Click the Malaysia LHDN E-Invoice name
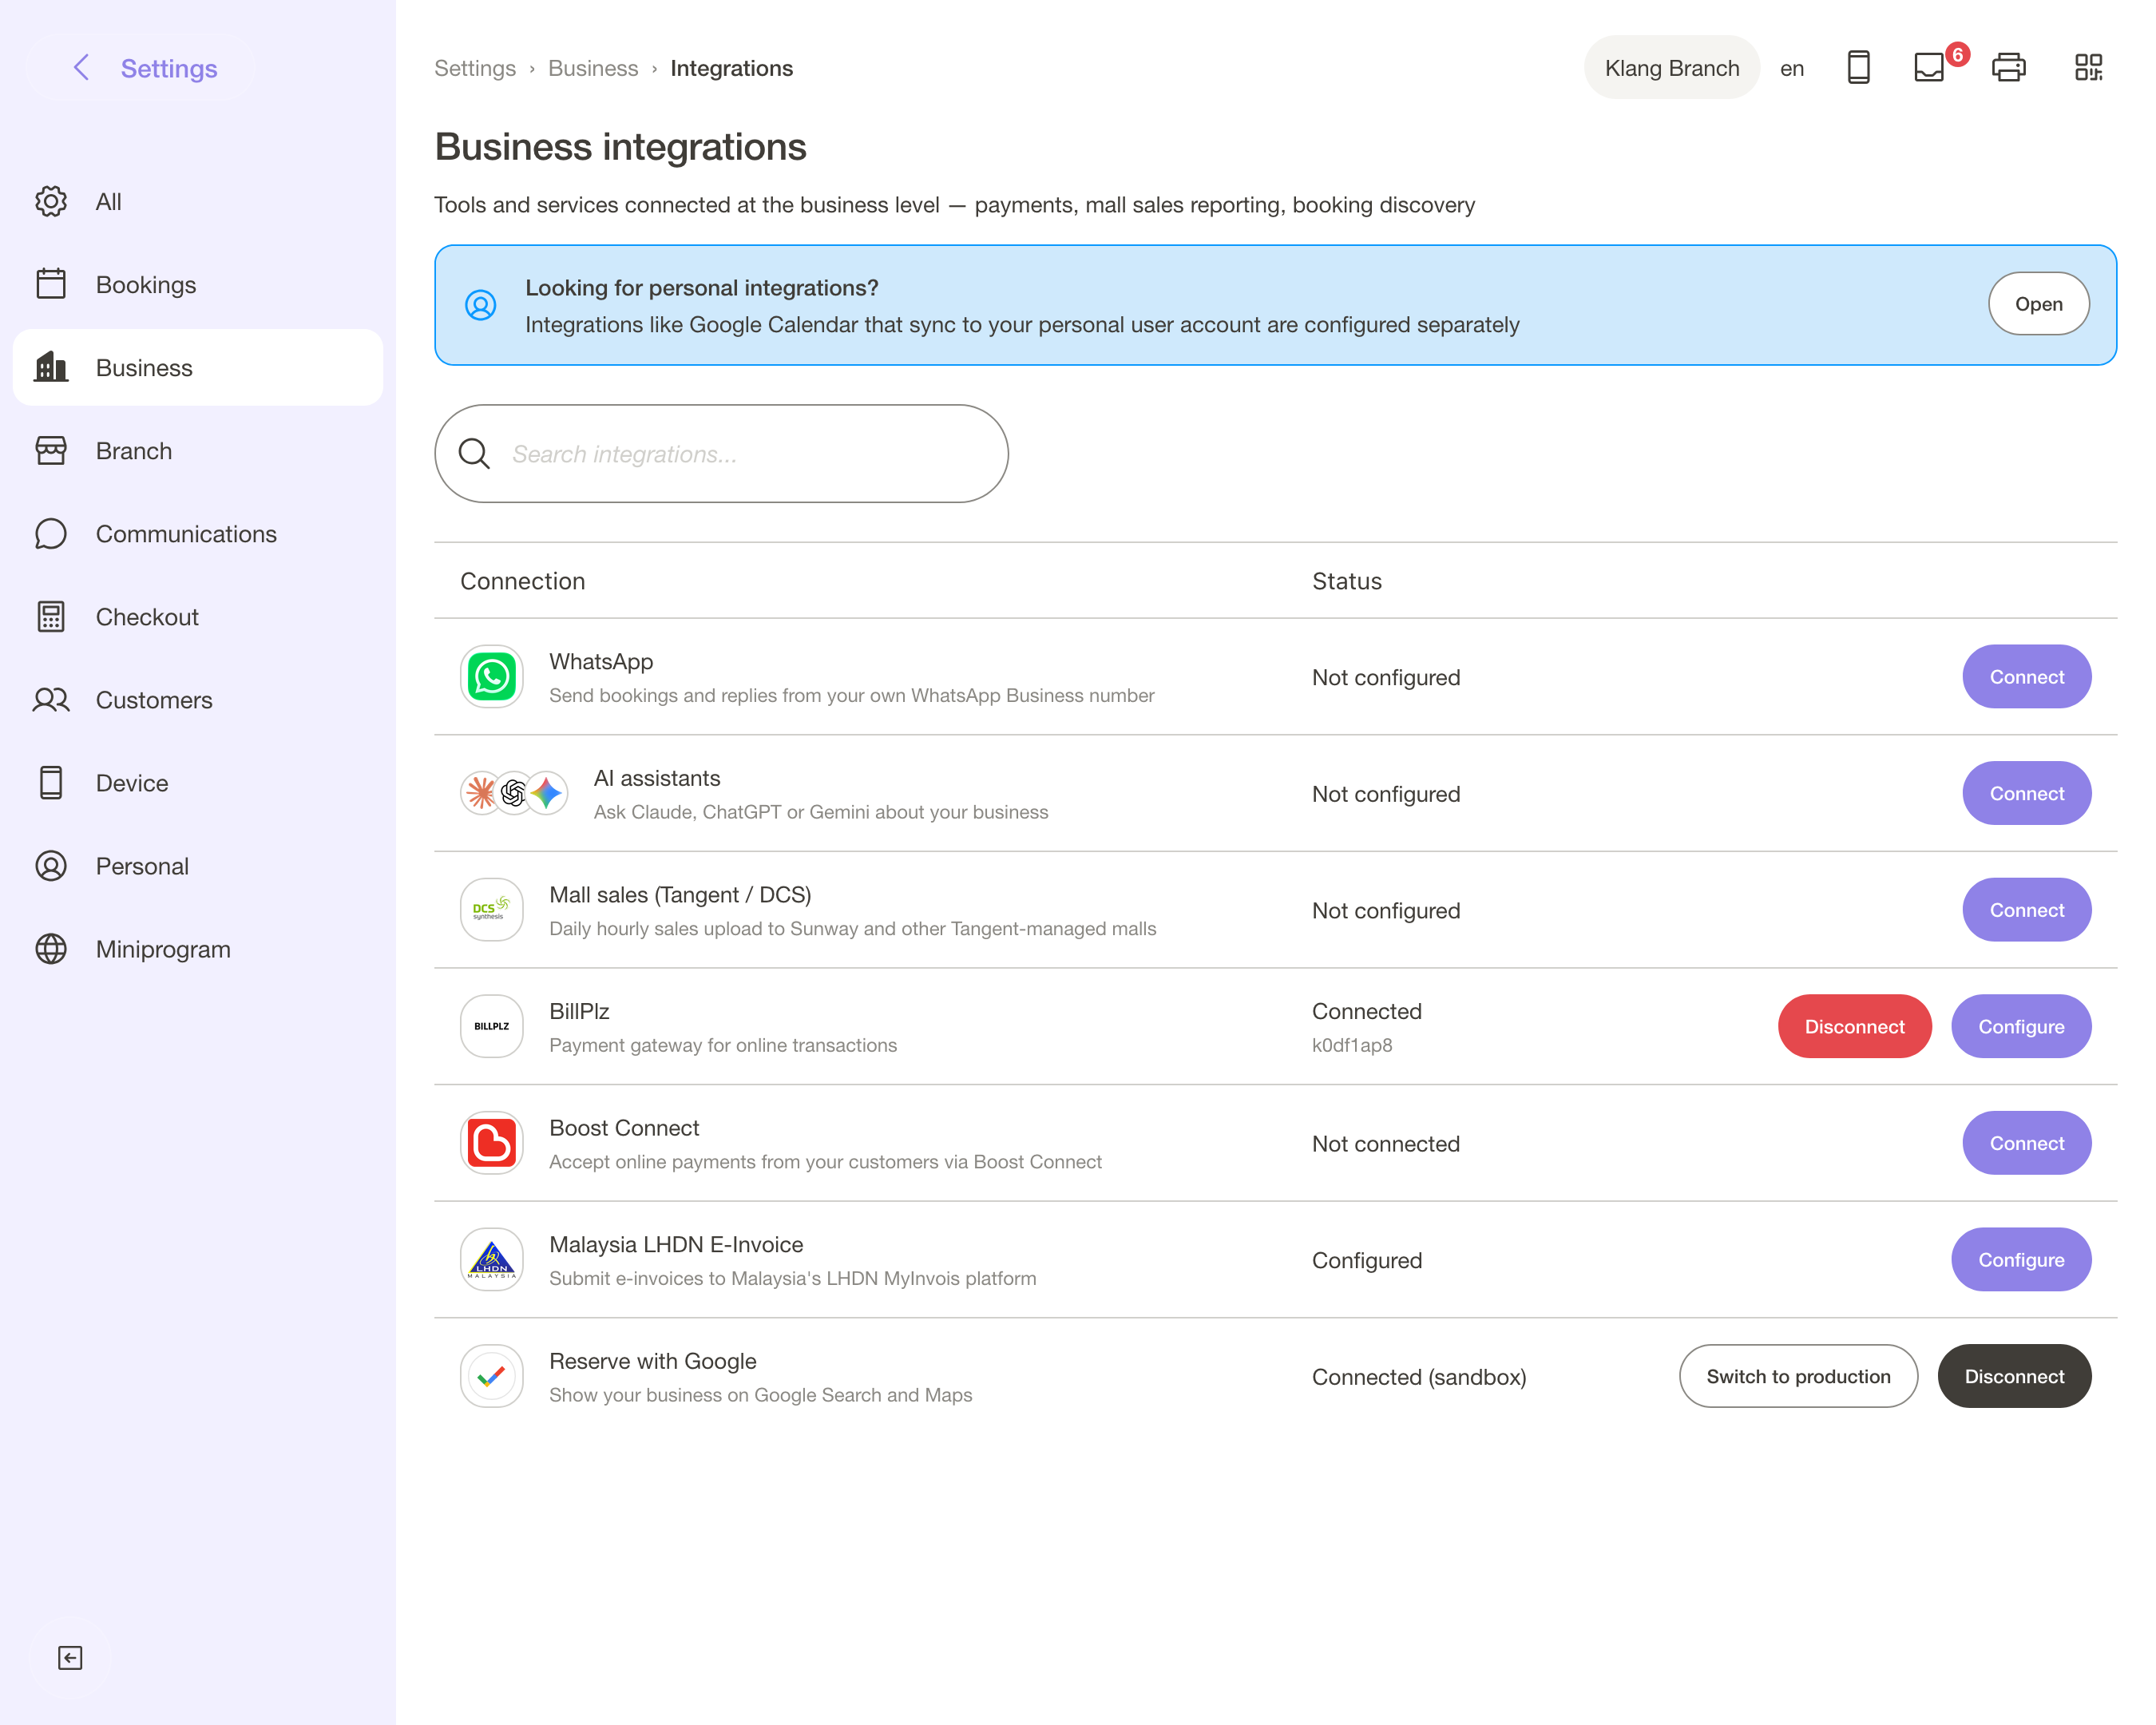The image size is (2156, 1725). click(676, 1245)
